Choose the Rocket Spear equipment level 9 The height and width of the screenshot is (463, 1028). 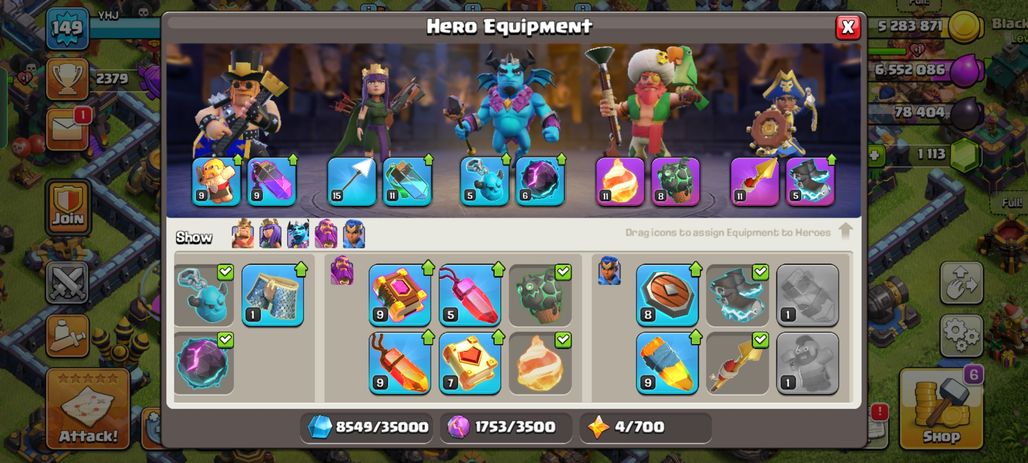667,363
